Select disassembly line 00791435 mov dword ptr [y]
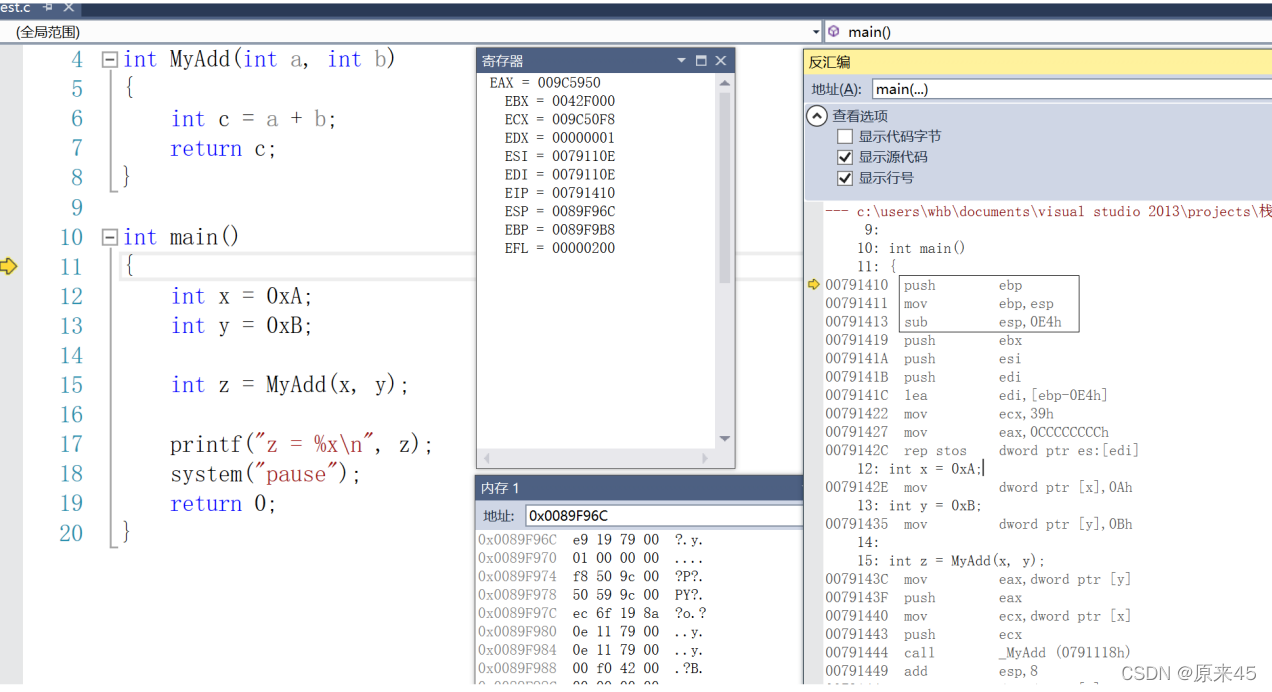The image size is (1272, 692). (x=979, y=525)
